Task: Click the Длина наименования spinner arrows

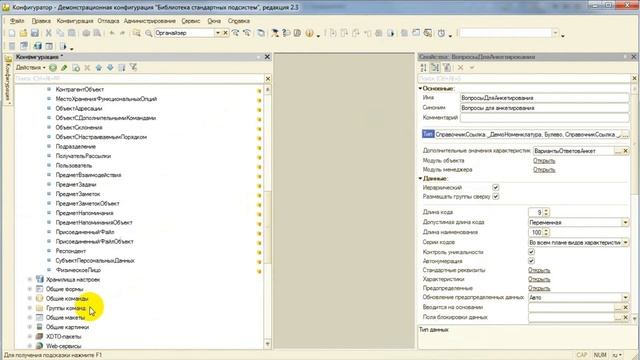Action: tap(546, 232)
